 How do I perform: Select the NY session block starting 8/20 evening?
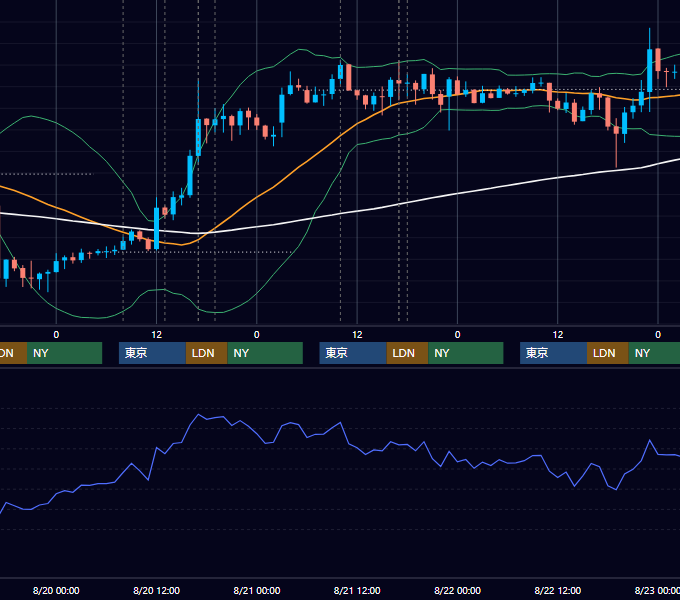pyautogui.click(x=265, y=353)
